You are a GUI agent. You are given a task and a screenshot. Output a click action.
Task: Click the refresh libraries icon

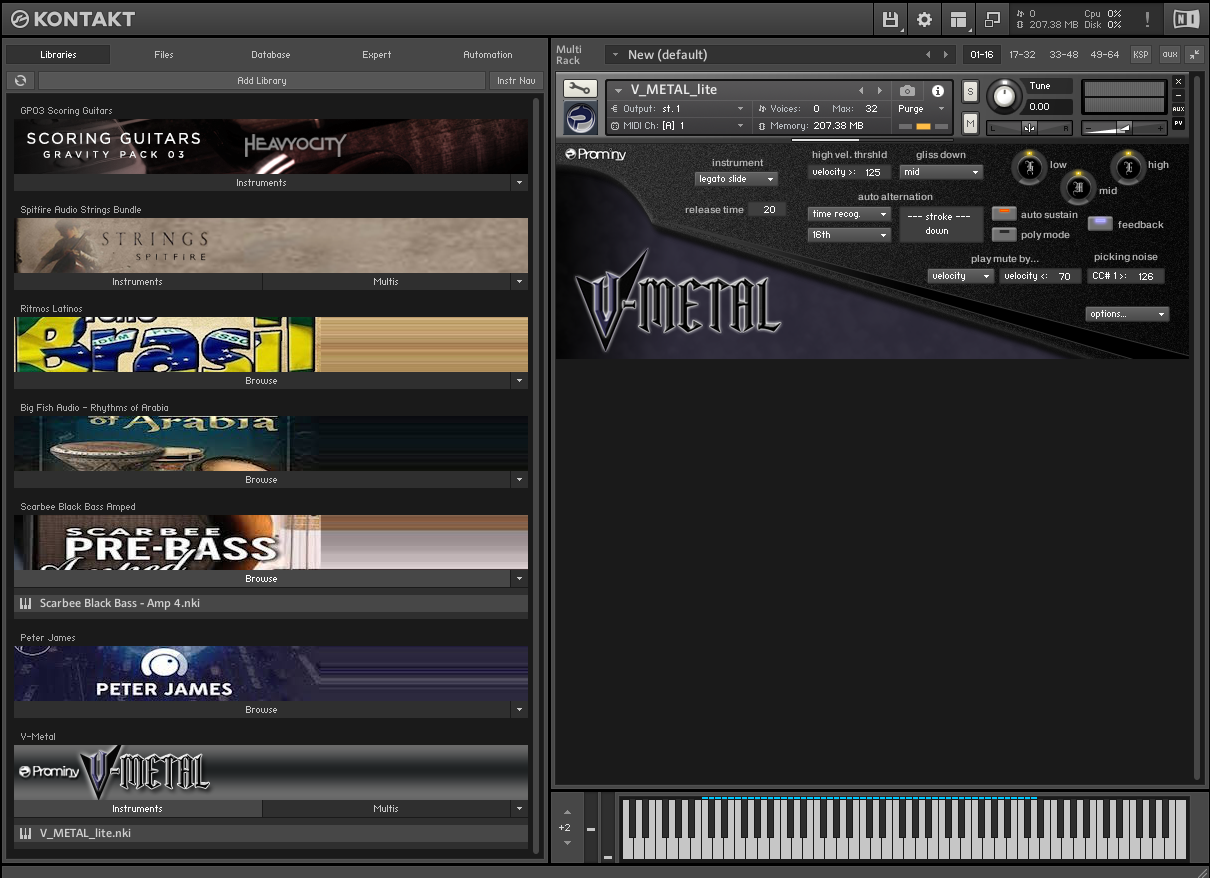click(x=20, y=80)
